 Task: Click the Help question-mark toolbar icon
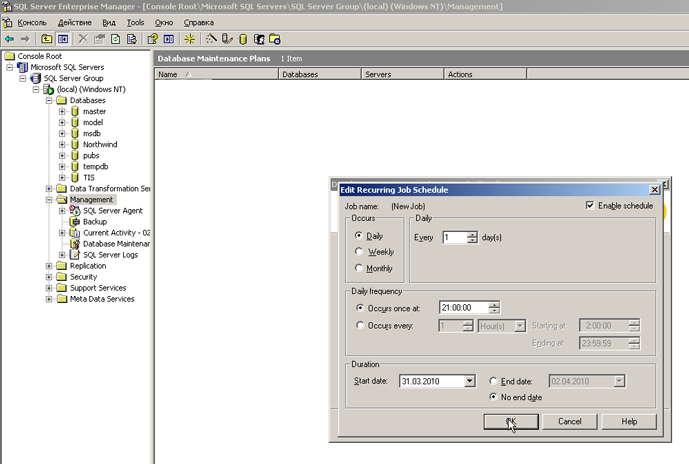[x=153, y=39]
